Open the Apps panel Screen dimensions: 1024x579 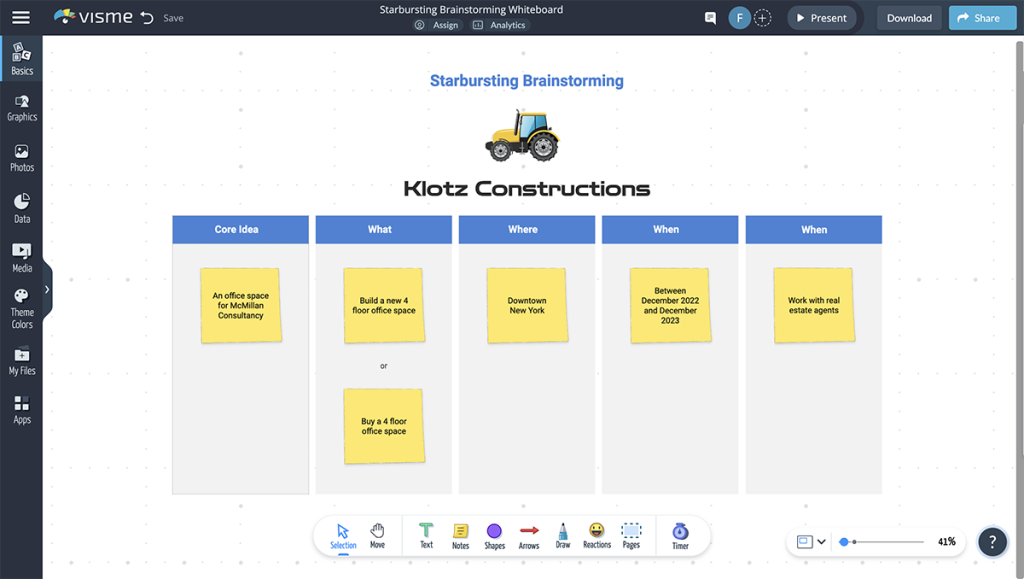click(x=21, y=410)
